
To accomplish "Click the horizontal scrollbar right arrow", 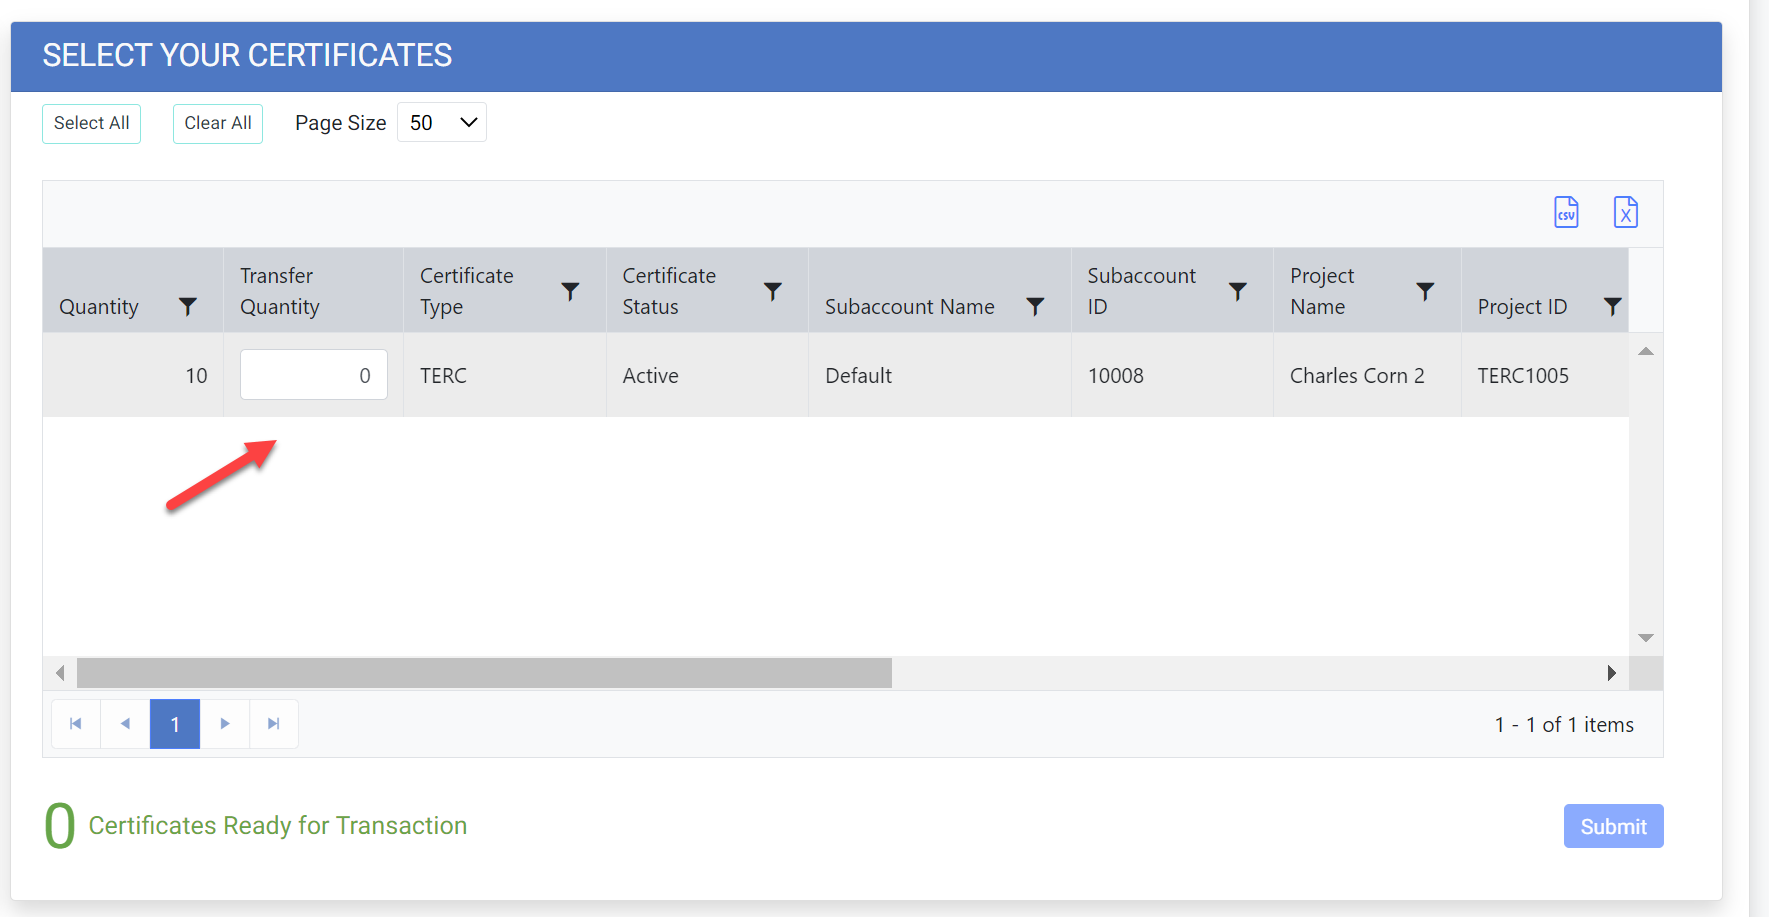I will (x=1611, y=673).
